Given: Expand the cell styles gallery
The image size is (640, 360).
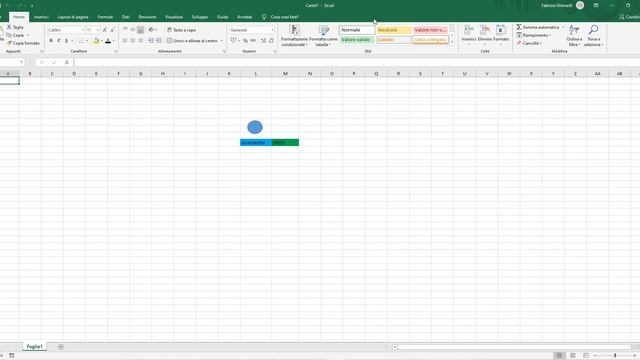Looking at the screenshot, I should pos(452,42).
